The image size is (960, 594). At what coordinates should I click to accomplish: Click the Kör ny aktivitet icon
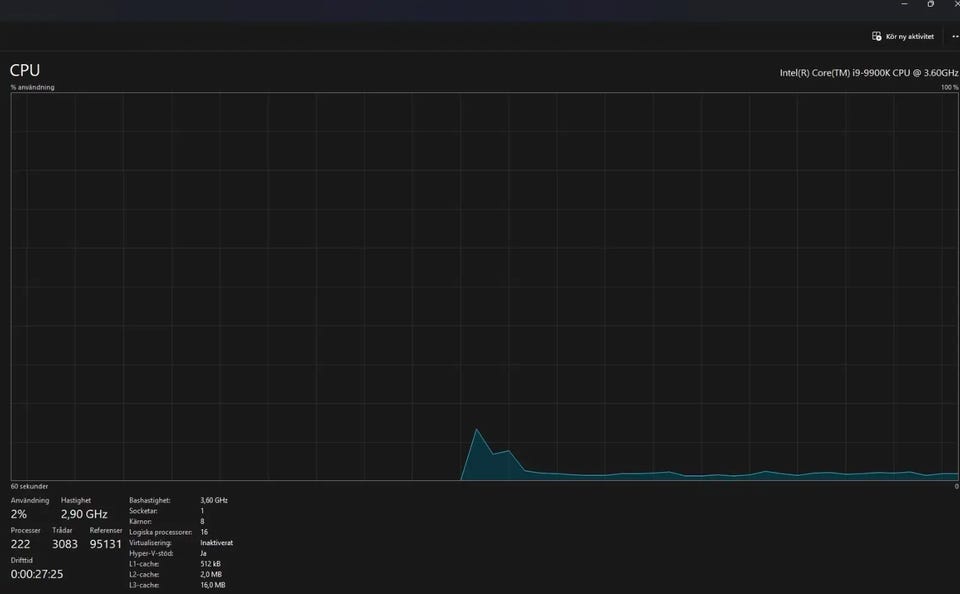point(877,36)
